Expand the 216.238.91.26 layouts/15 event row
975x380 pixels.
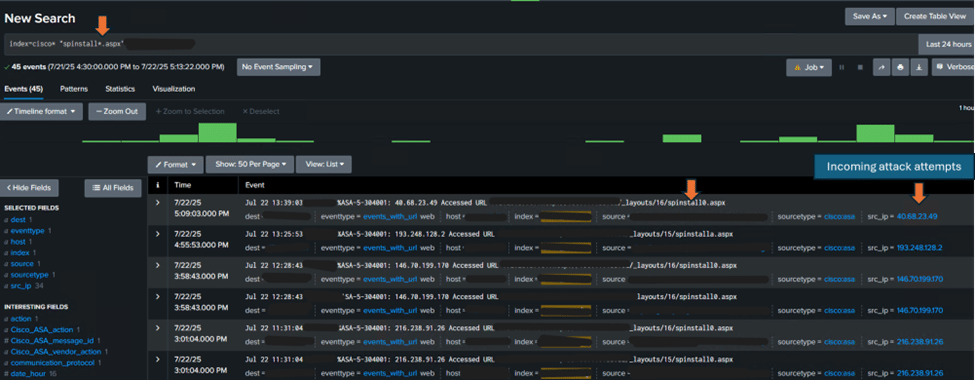tap(158, 358)
